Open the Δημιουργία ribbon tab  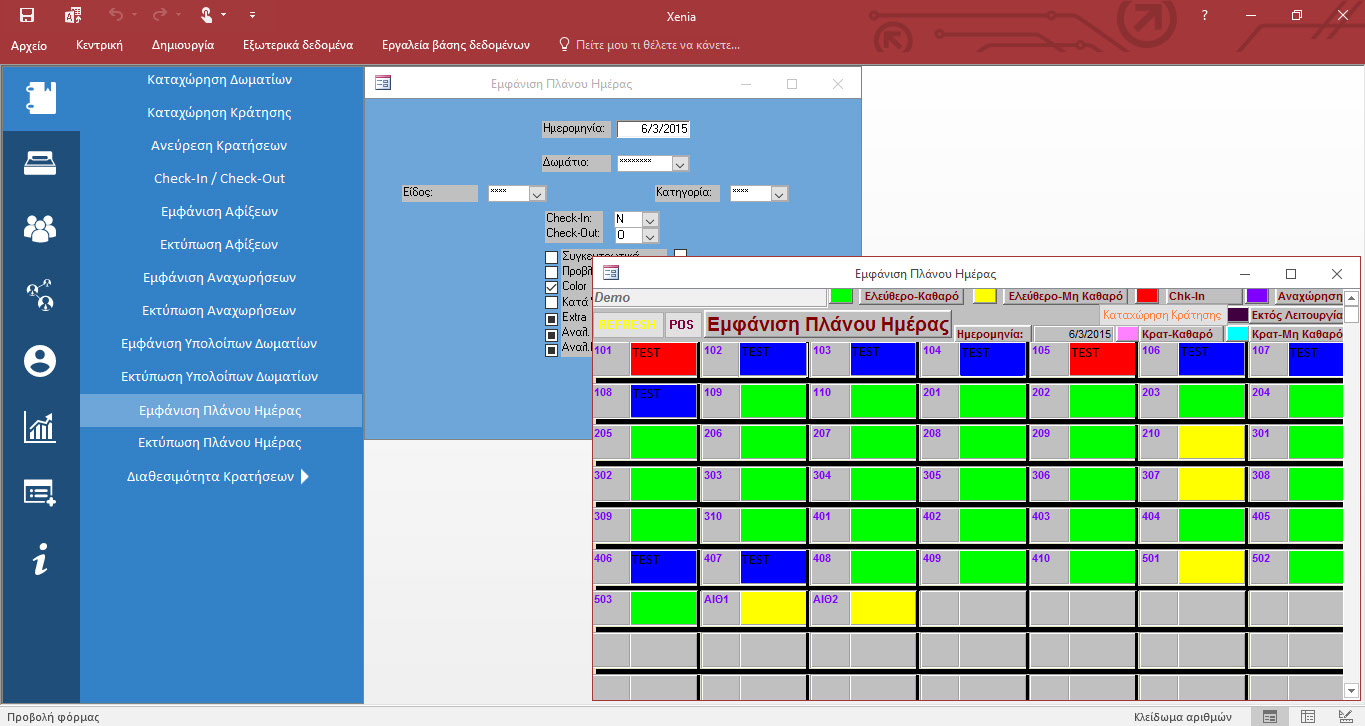(x=183, y=45)
